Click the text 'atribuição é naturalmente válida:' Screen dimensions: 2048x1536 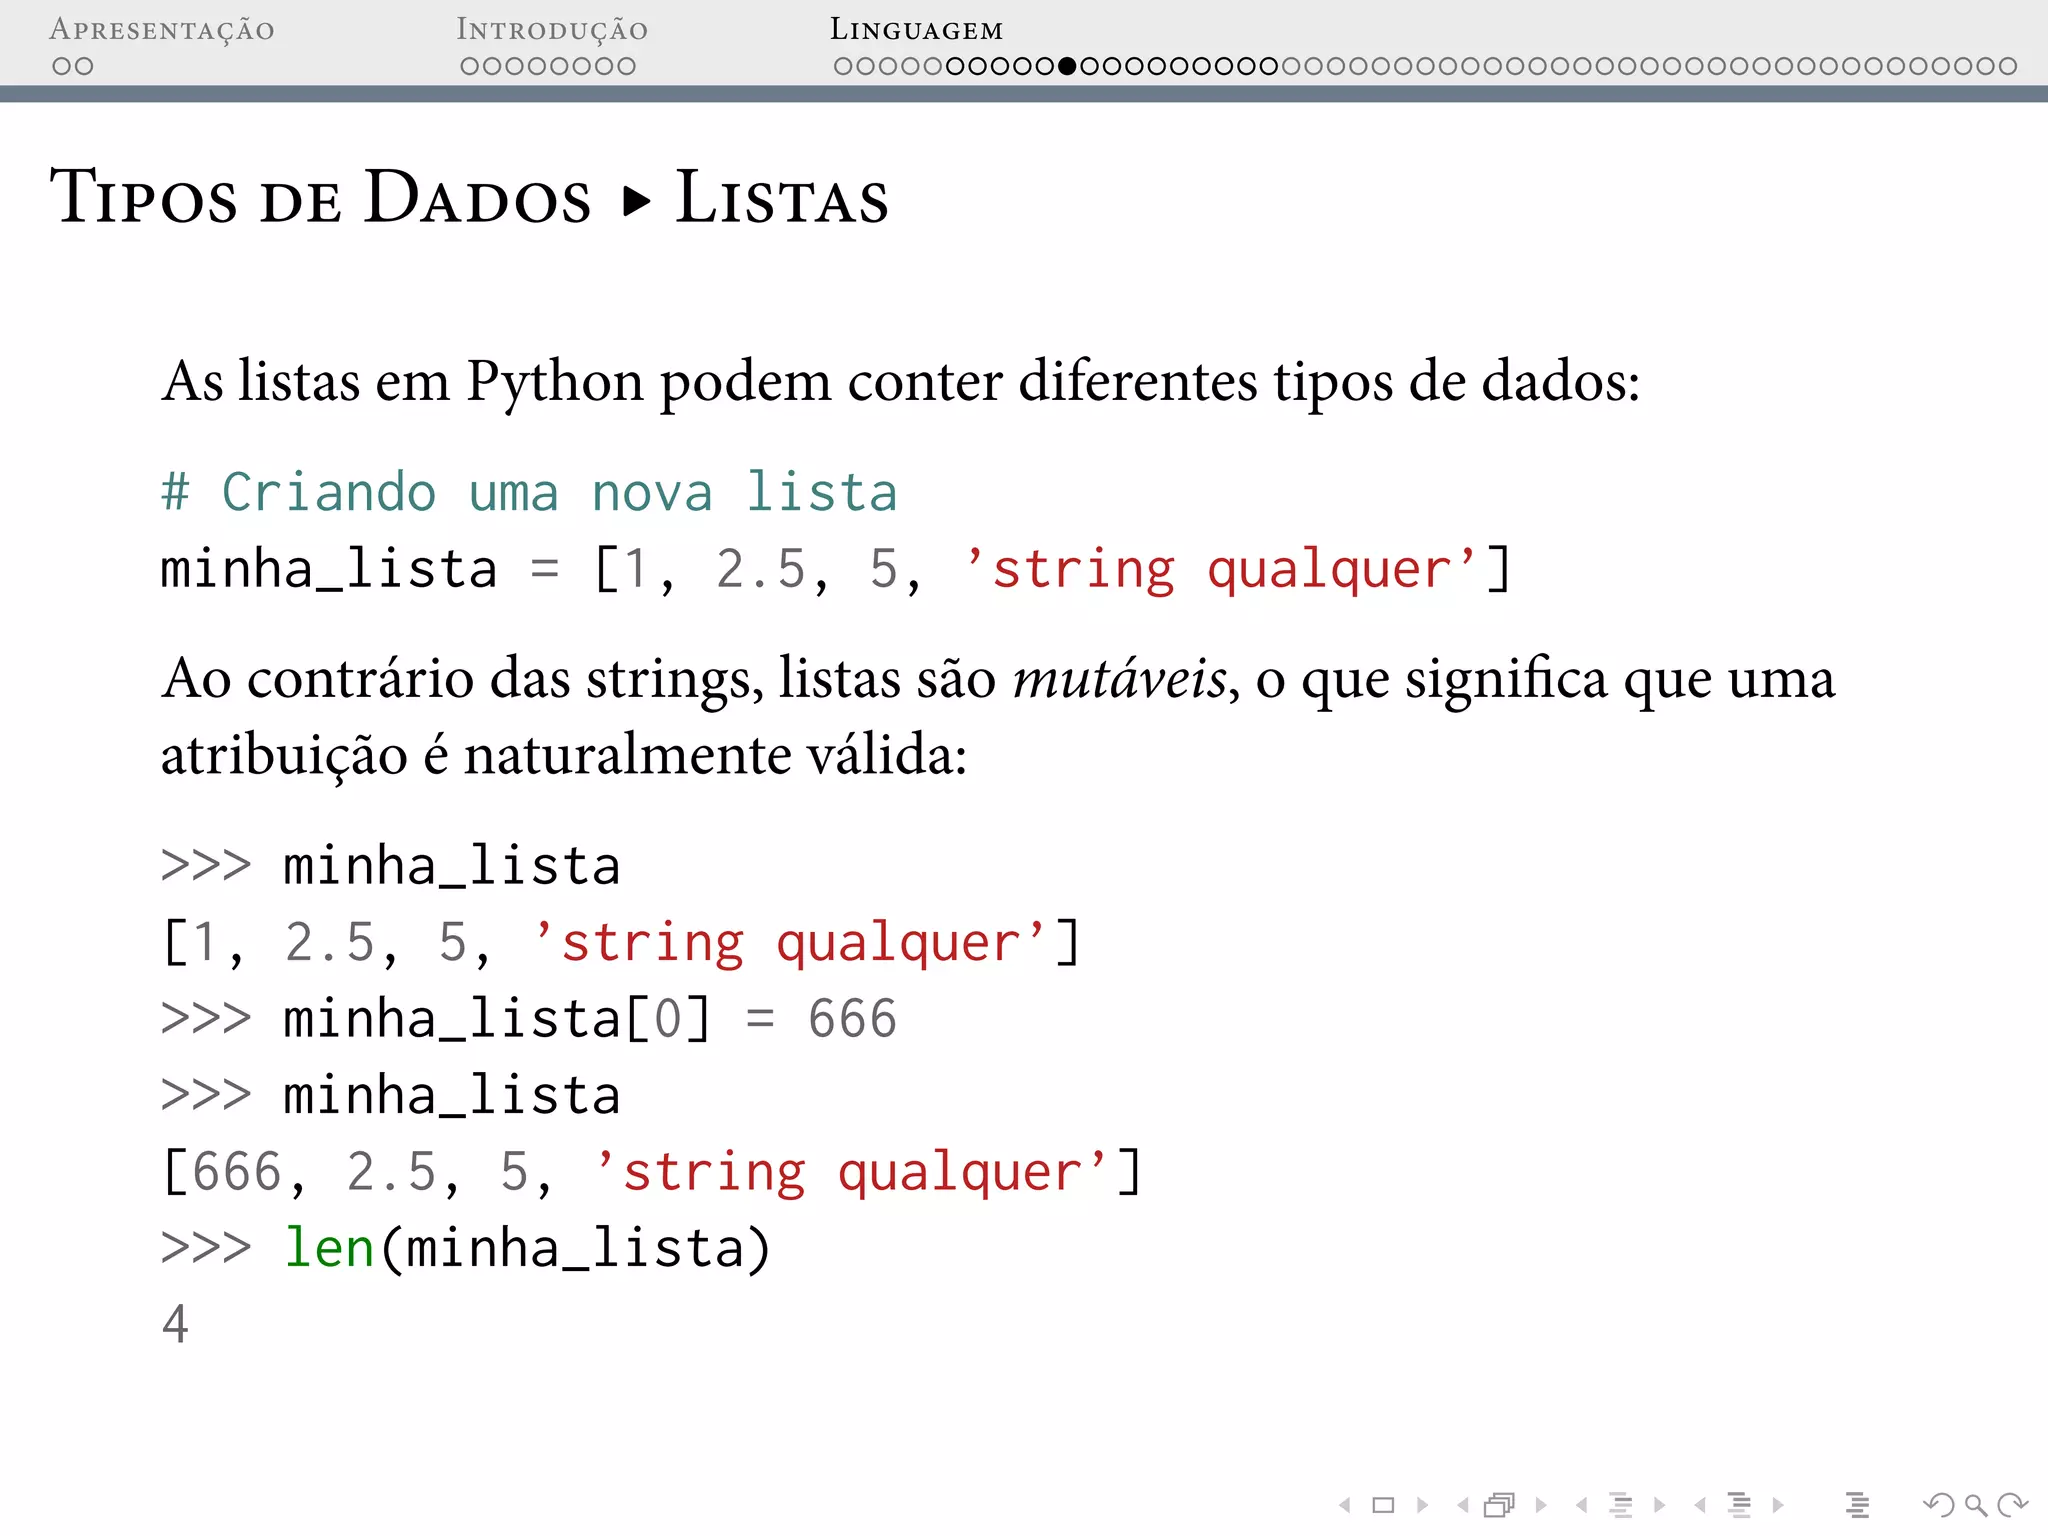pyautogui.click(x=564, y=755)
